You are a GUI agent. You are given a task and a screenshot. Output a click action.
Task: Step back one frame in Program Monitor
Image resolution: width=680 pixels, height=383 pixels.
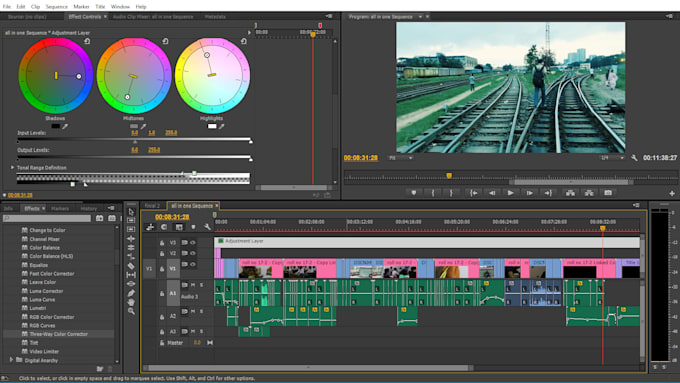tap(492, 193)
